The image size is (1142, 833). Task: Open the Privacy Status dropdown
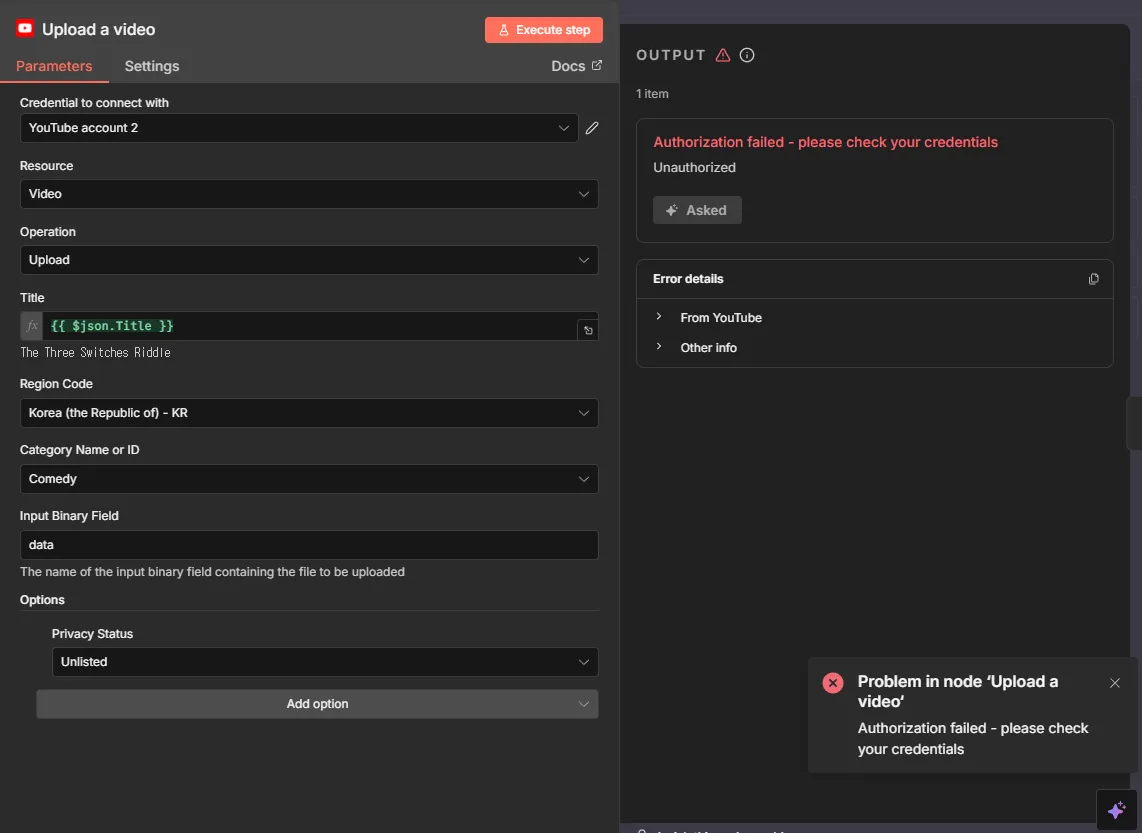pos(324,662)
